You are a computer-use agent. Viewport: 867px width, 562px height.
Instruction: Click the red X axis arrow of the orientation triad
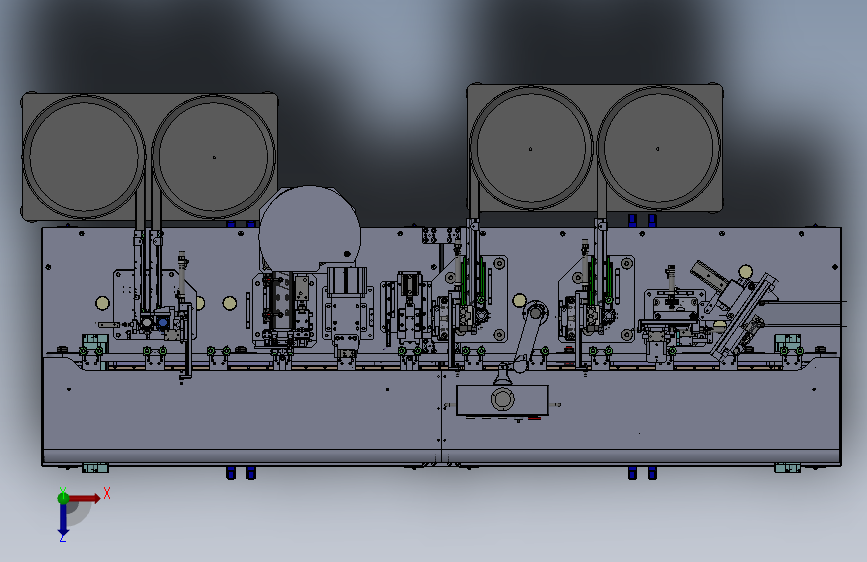pyautogui.click(x=84, y=498)
